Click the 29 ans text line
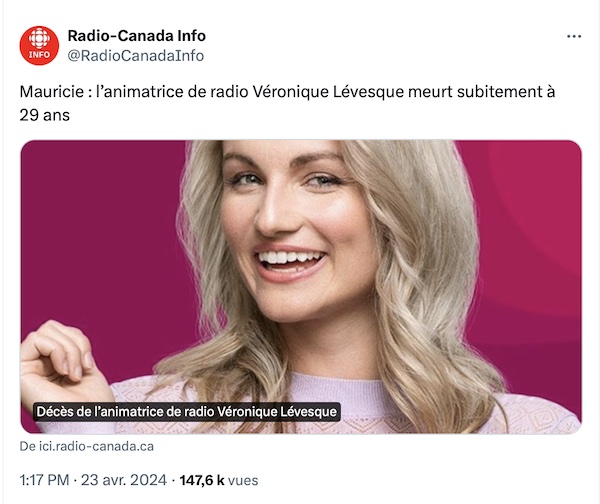The image size is (600, 504). 44,115
